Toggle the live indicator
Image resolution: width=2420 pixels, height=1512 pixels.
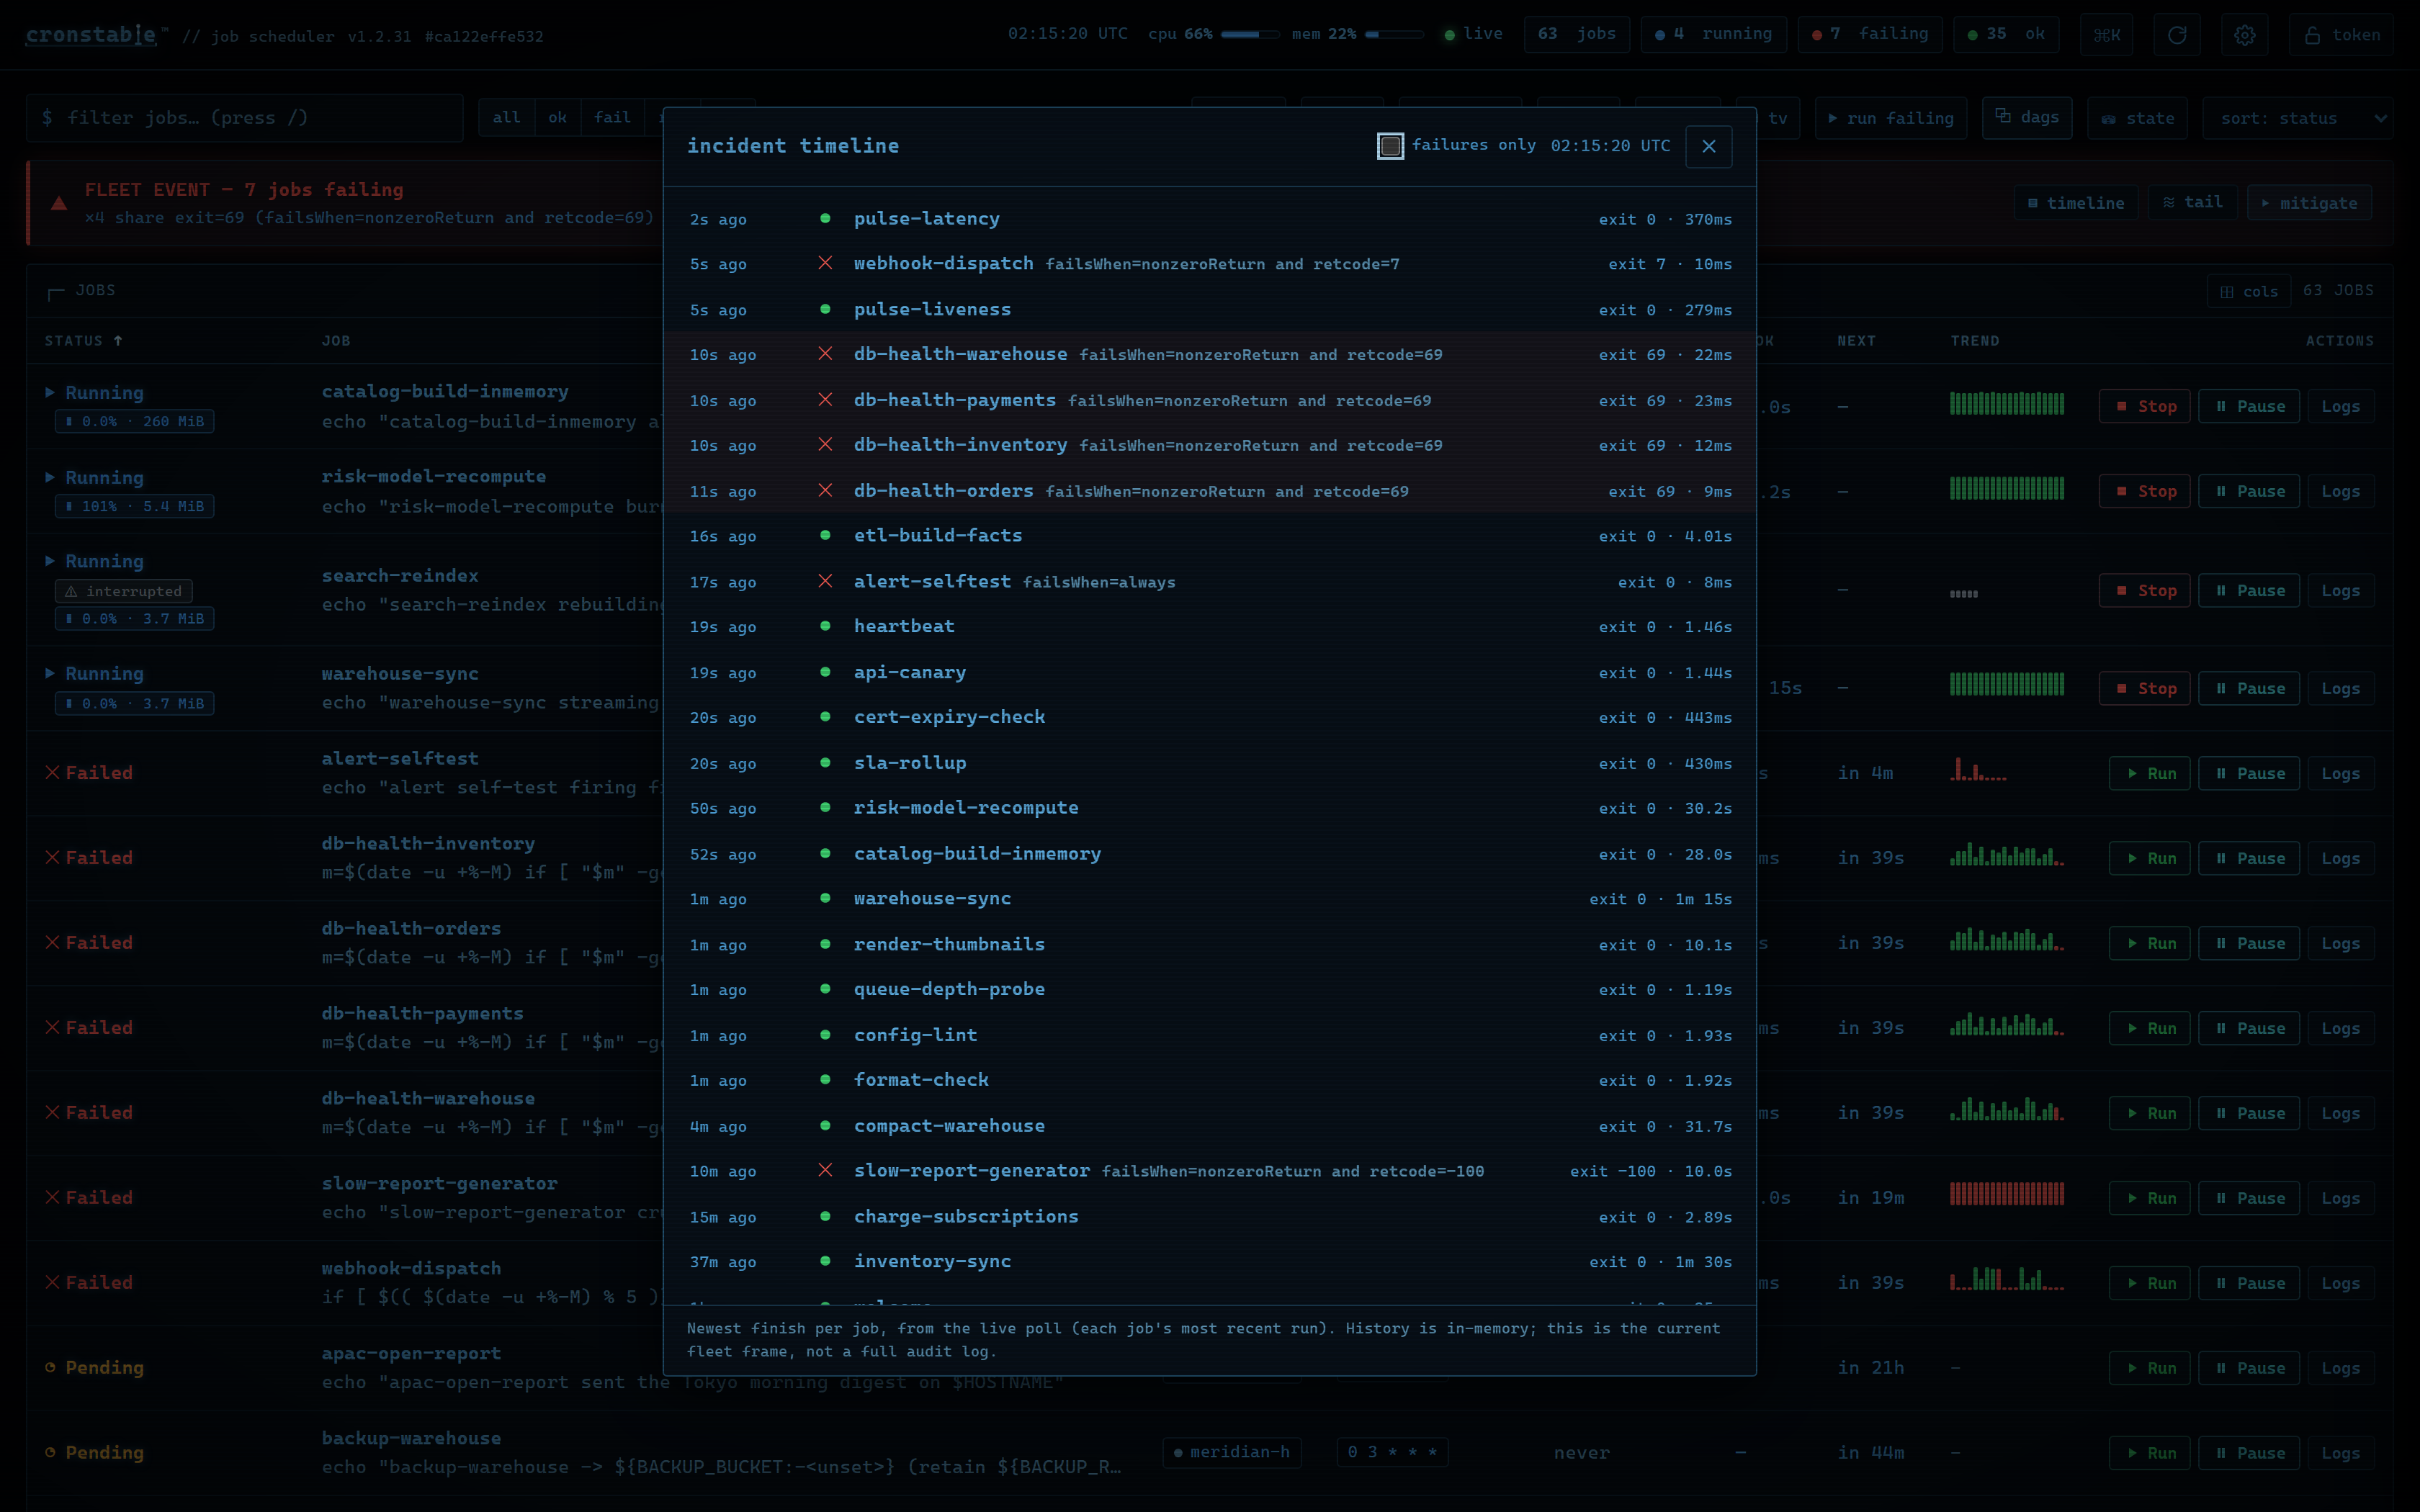(1473, 34)
